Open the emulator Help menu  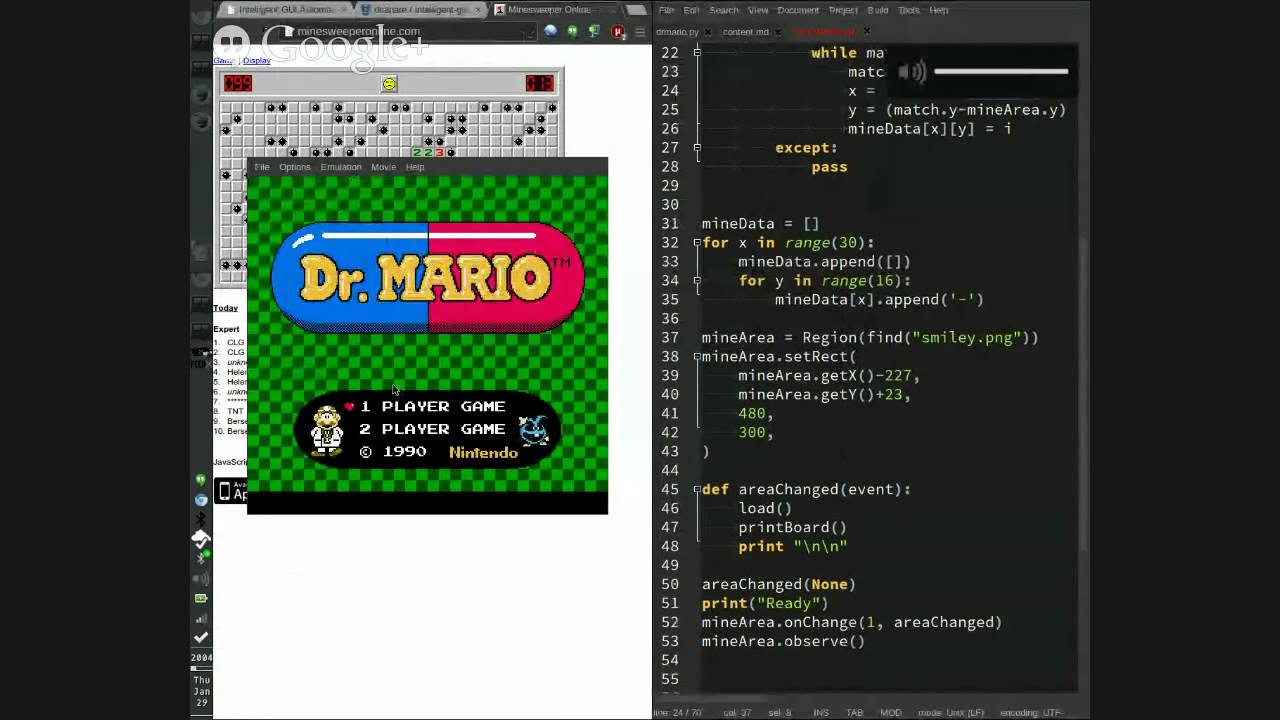[415, 167]
